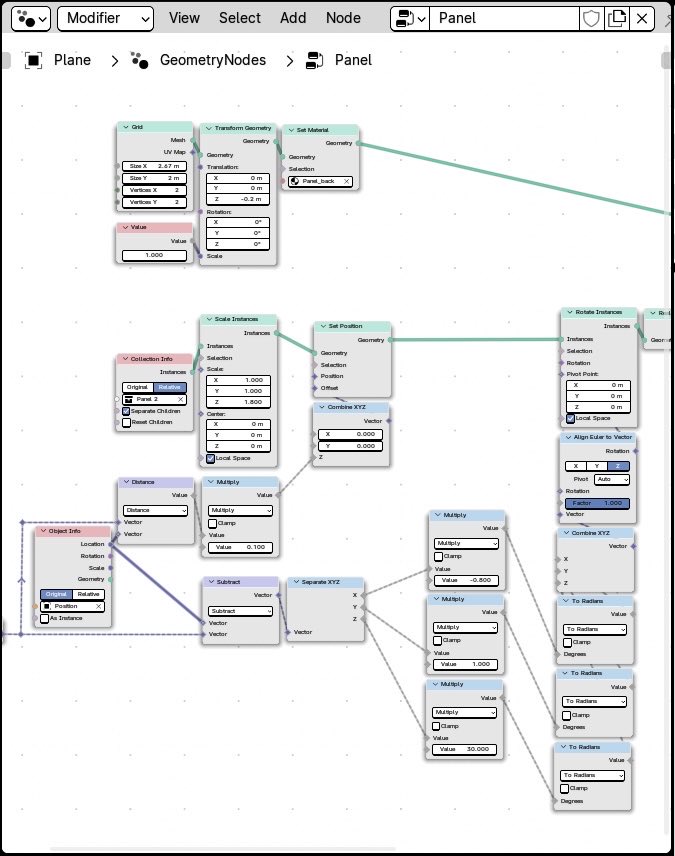Collapse the Collection Info node
This screenshot has width=675, height=856.
pos(125,359)
